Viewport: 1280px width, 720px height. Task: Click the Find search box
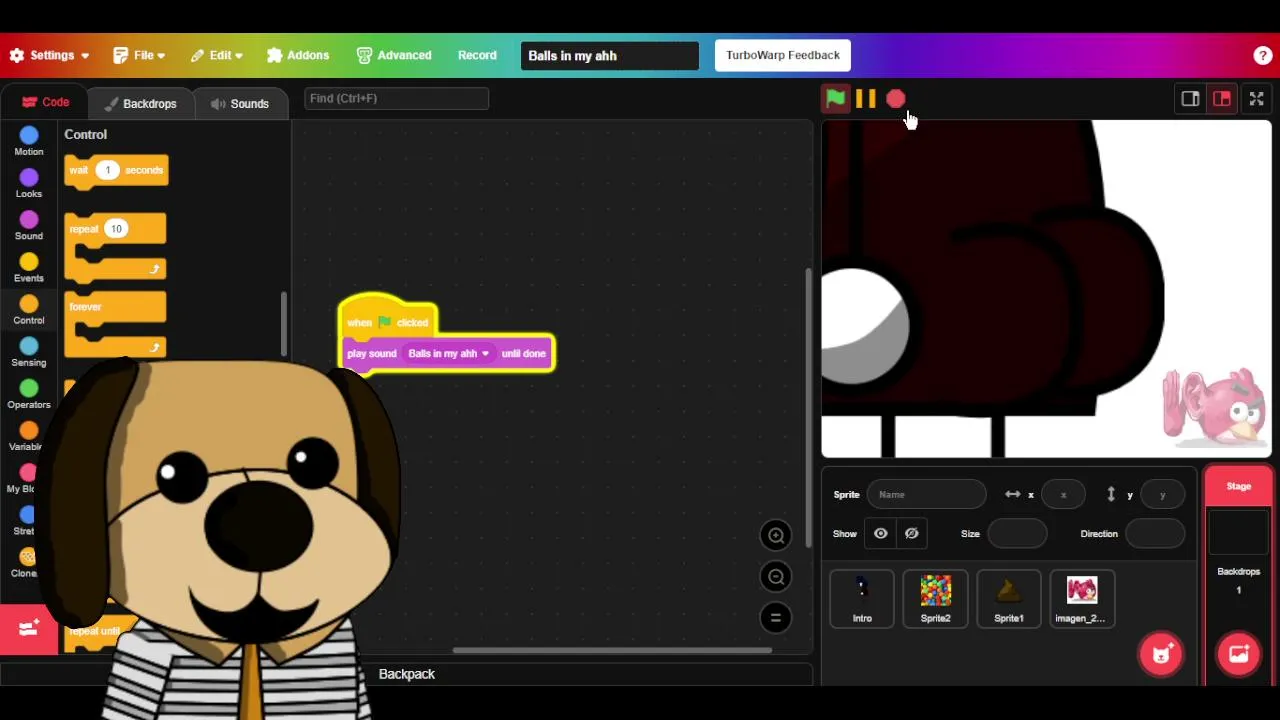click(396, 98)
